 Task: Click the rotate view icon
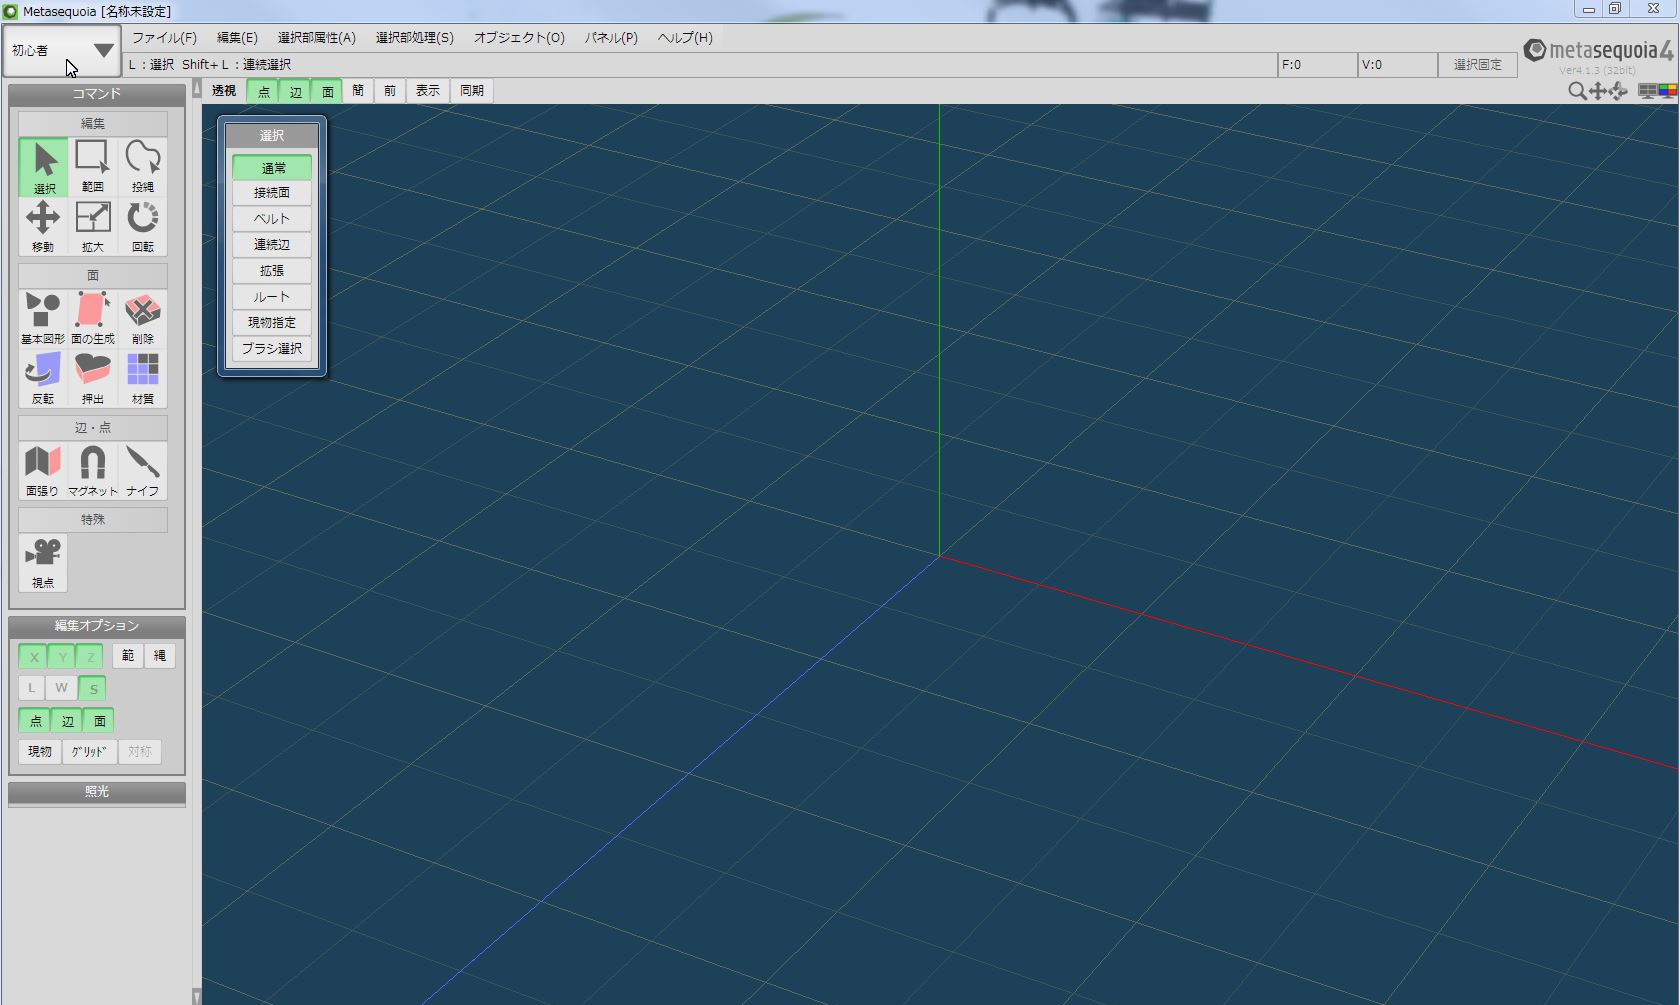click(x=1618, y=91)
